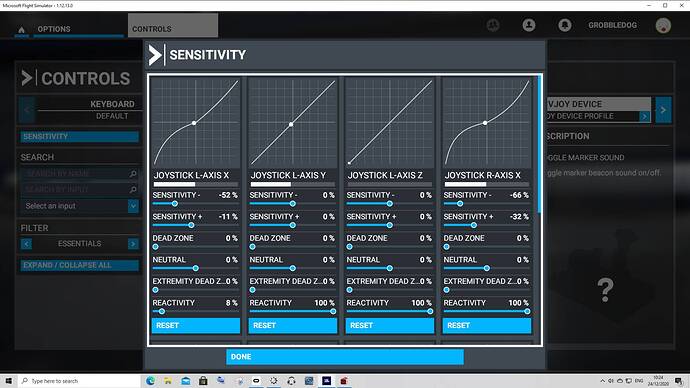Screen dimensions: 690x388
Task: Open the taskbar gear settings icon
Action: click(274, 381)
